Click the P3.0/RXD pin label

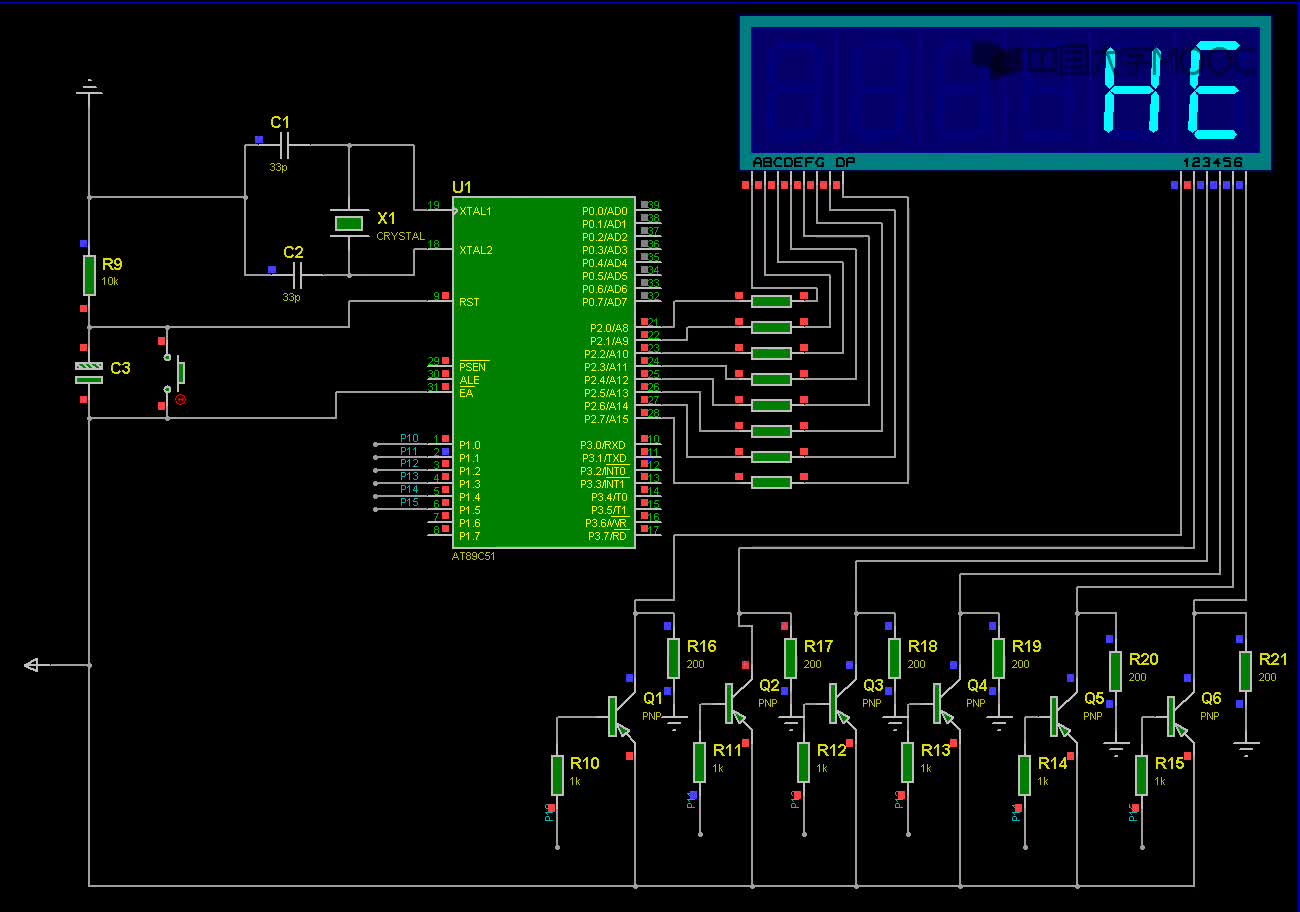603,445
